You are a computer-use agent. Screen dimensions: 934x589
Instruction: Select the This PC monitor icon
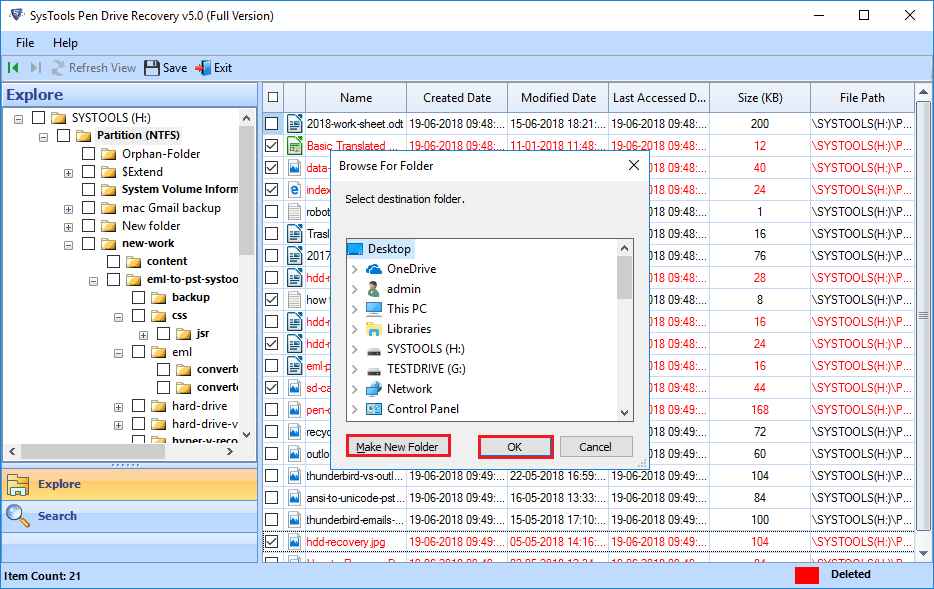[x=373, y=308]
